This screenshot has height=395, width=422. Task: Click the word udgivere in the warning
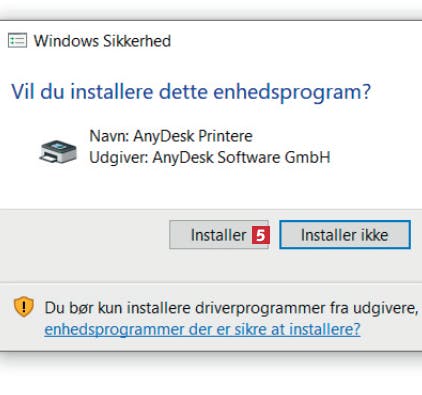pyautogui.click(x=386, y=308)
